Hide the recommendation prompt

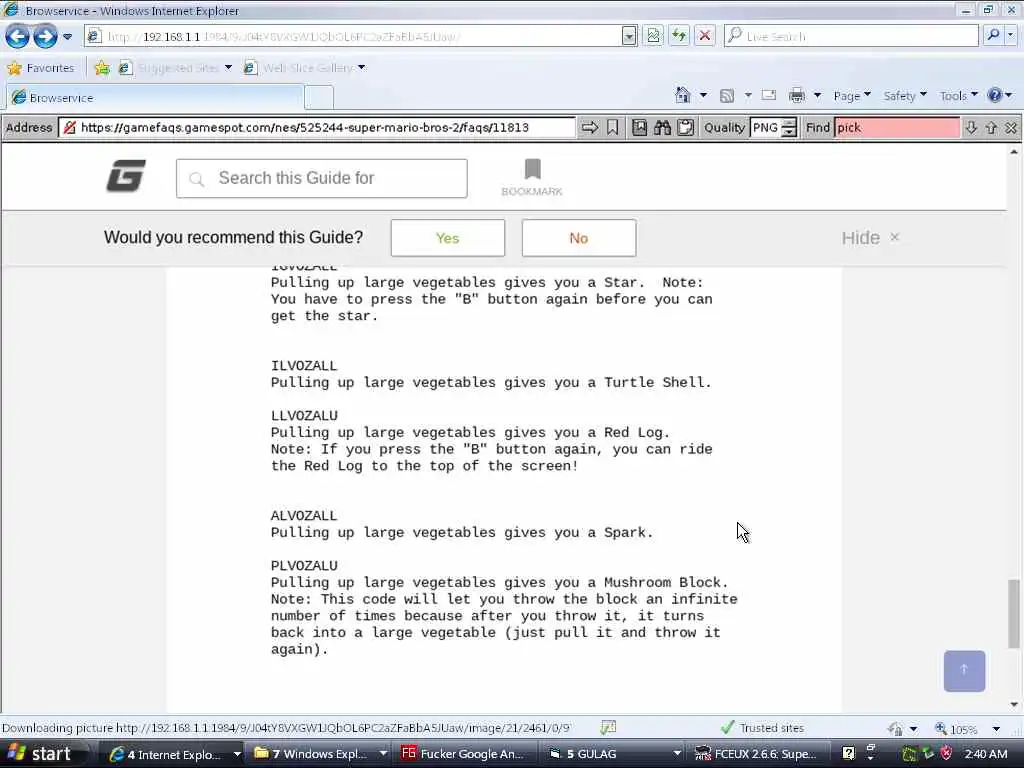[x=871, y=238]
